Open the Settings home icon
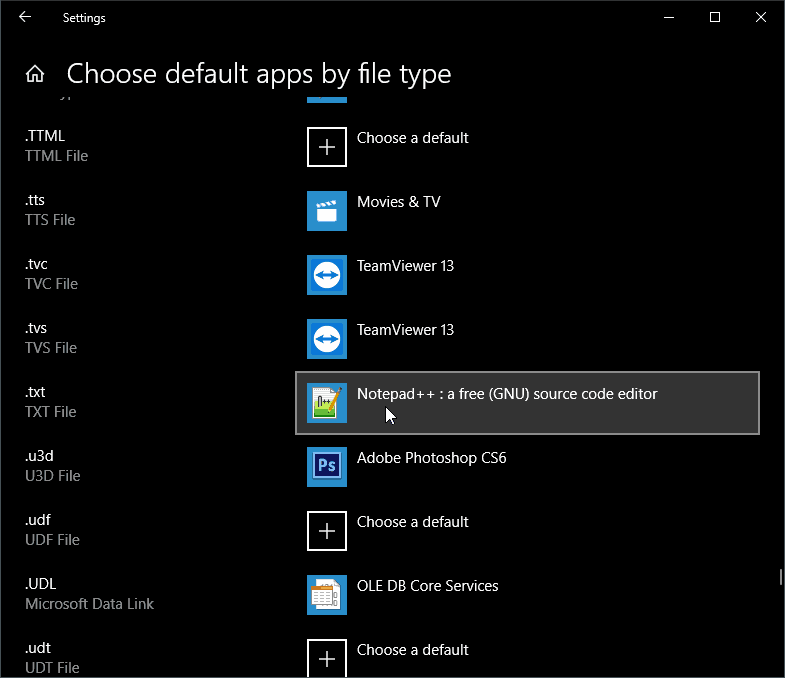The image size is (785, 678). [35, 74]
